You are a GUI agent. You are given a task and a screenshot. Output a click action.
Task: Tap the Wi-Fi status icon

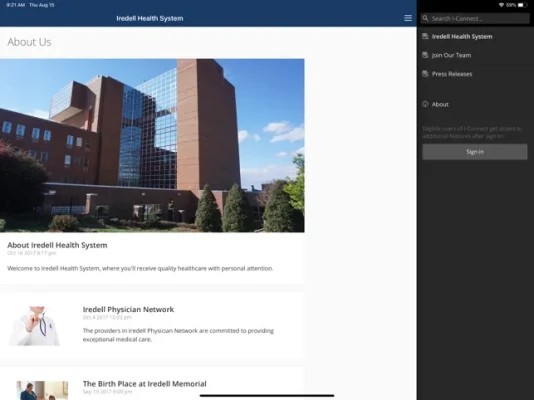(501, 5)
